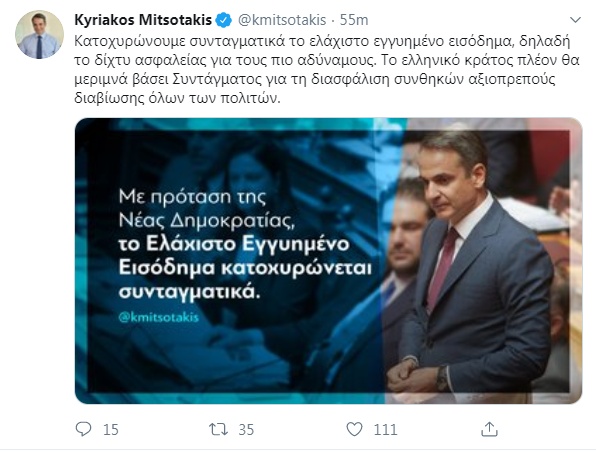
Task: Click the likes count of 111
Action: (x=385, y=430)
